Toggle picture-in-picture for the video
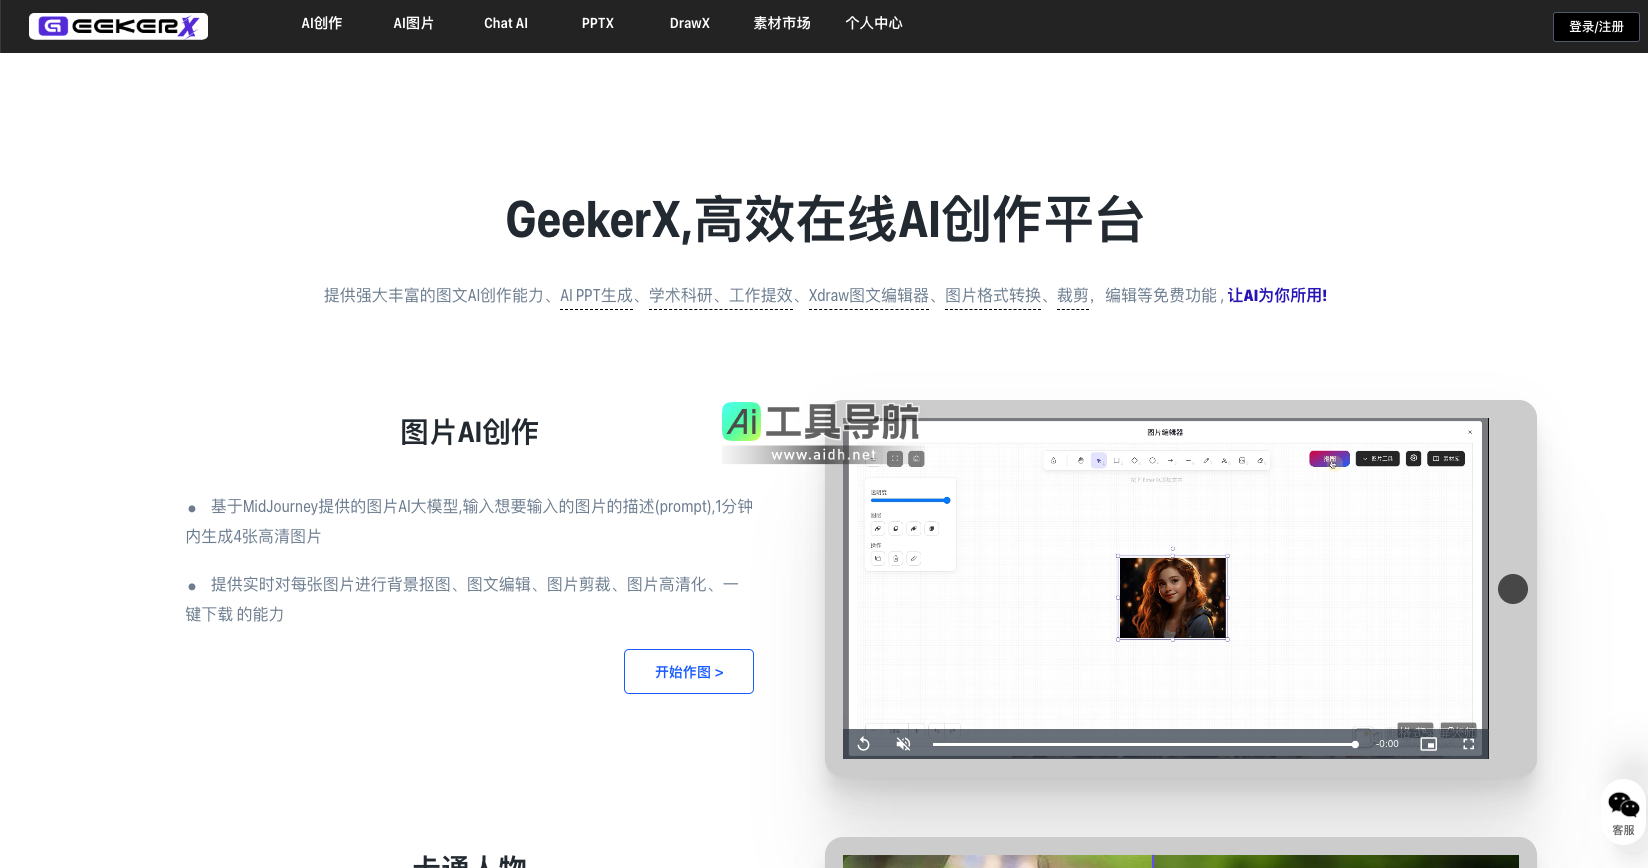The height and width of the screenshot is (868, 1648). tap(1428, 744)
